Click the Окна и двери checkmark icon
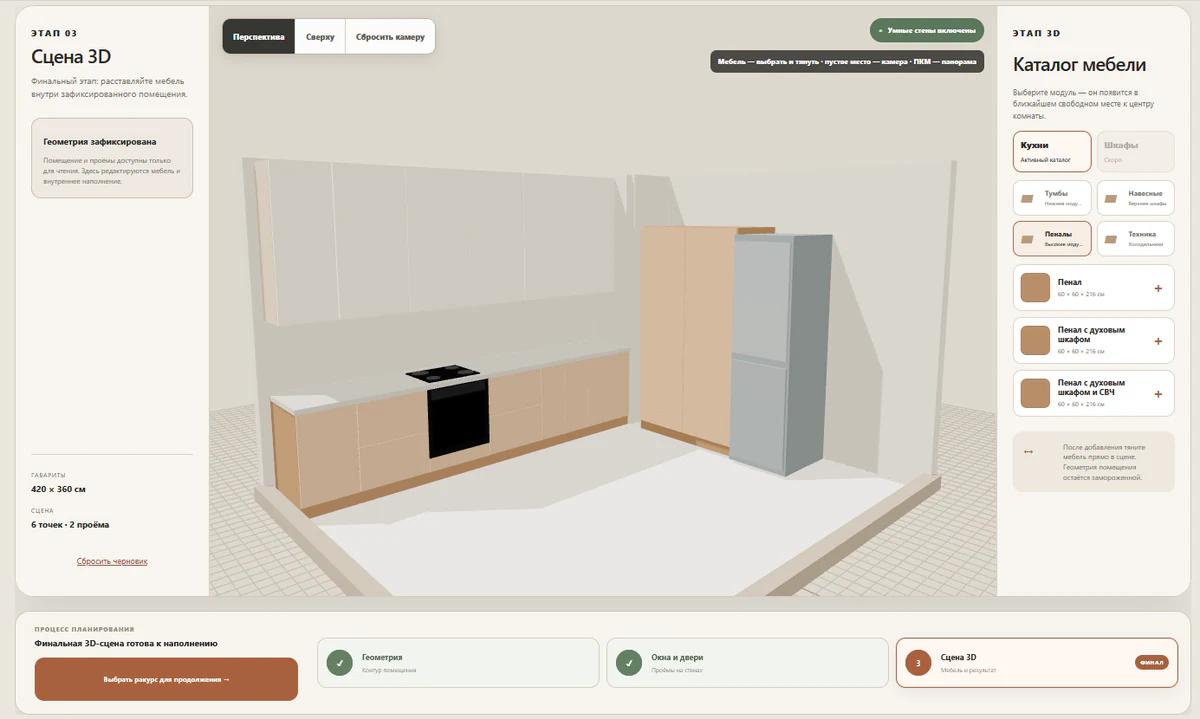The height and width of the screenshot is (719, 1200). 630,662
